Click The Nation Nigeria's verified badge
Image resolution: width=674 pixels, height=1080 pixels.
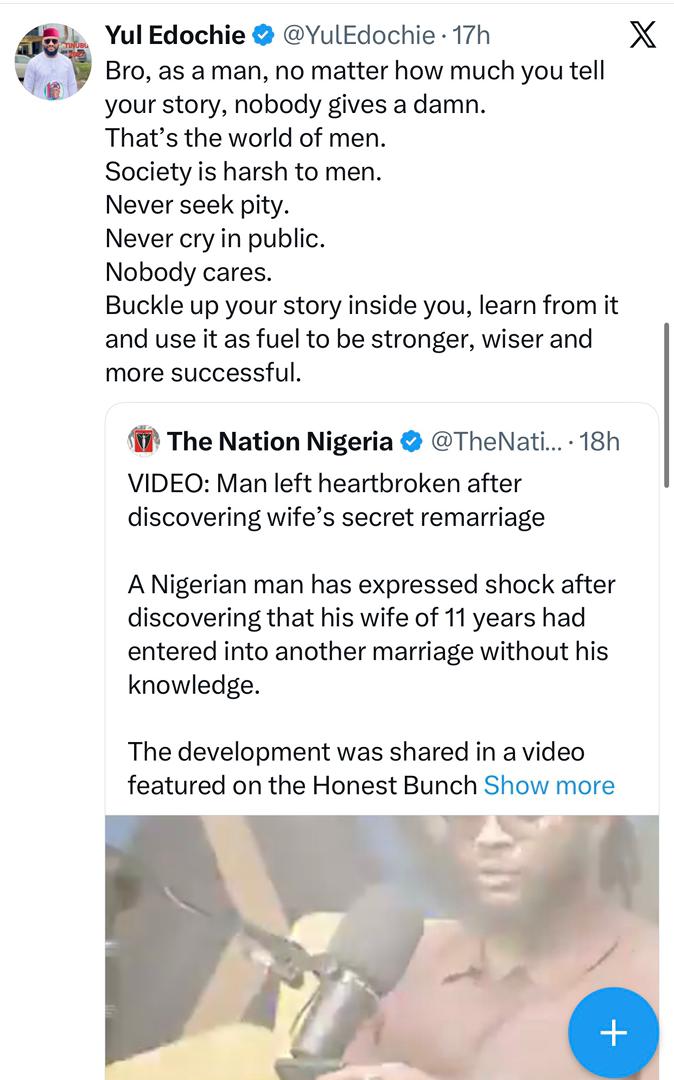click(410, 440)
